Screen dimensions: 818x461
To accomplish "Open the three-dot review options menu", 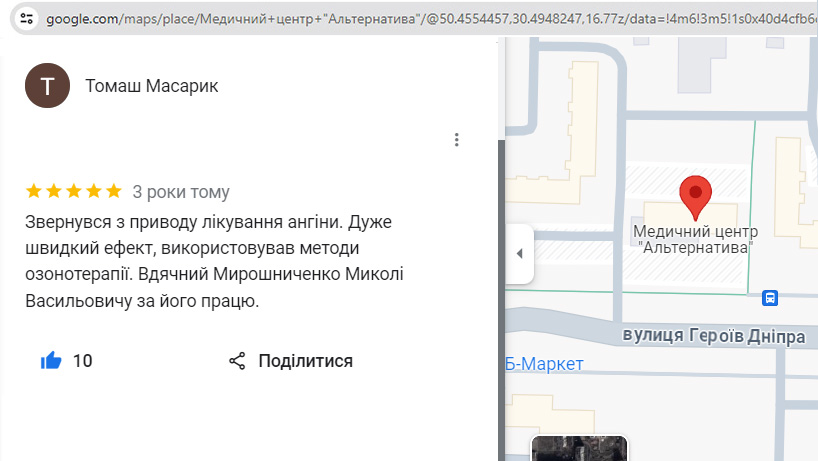I will click(457, 140).
